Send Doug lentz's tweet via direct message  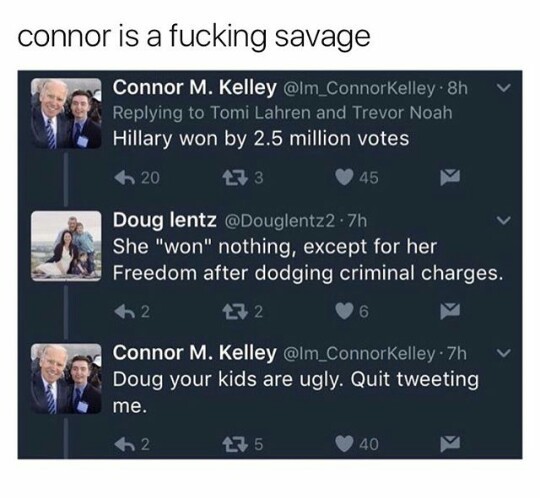pos(450,311)
